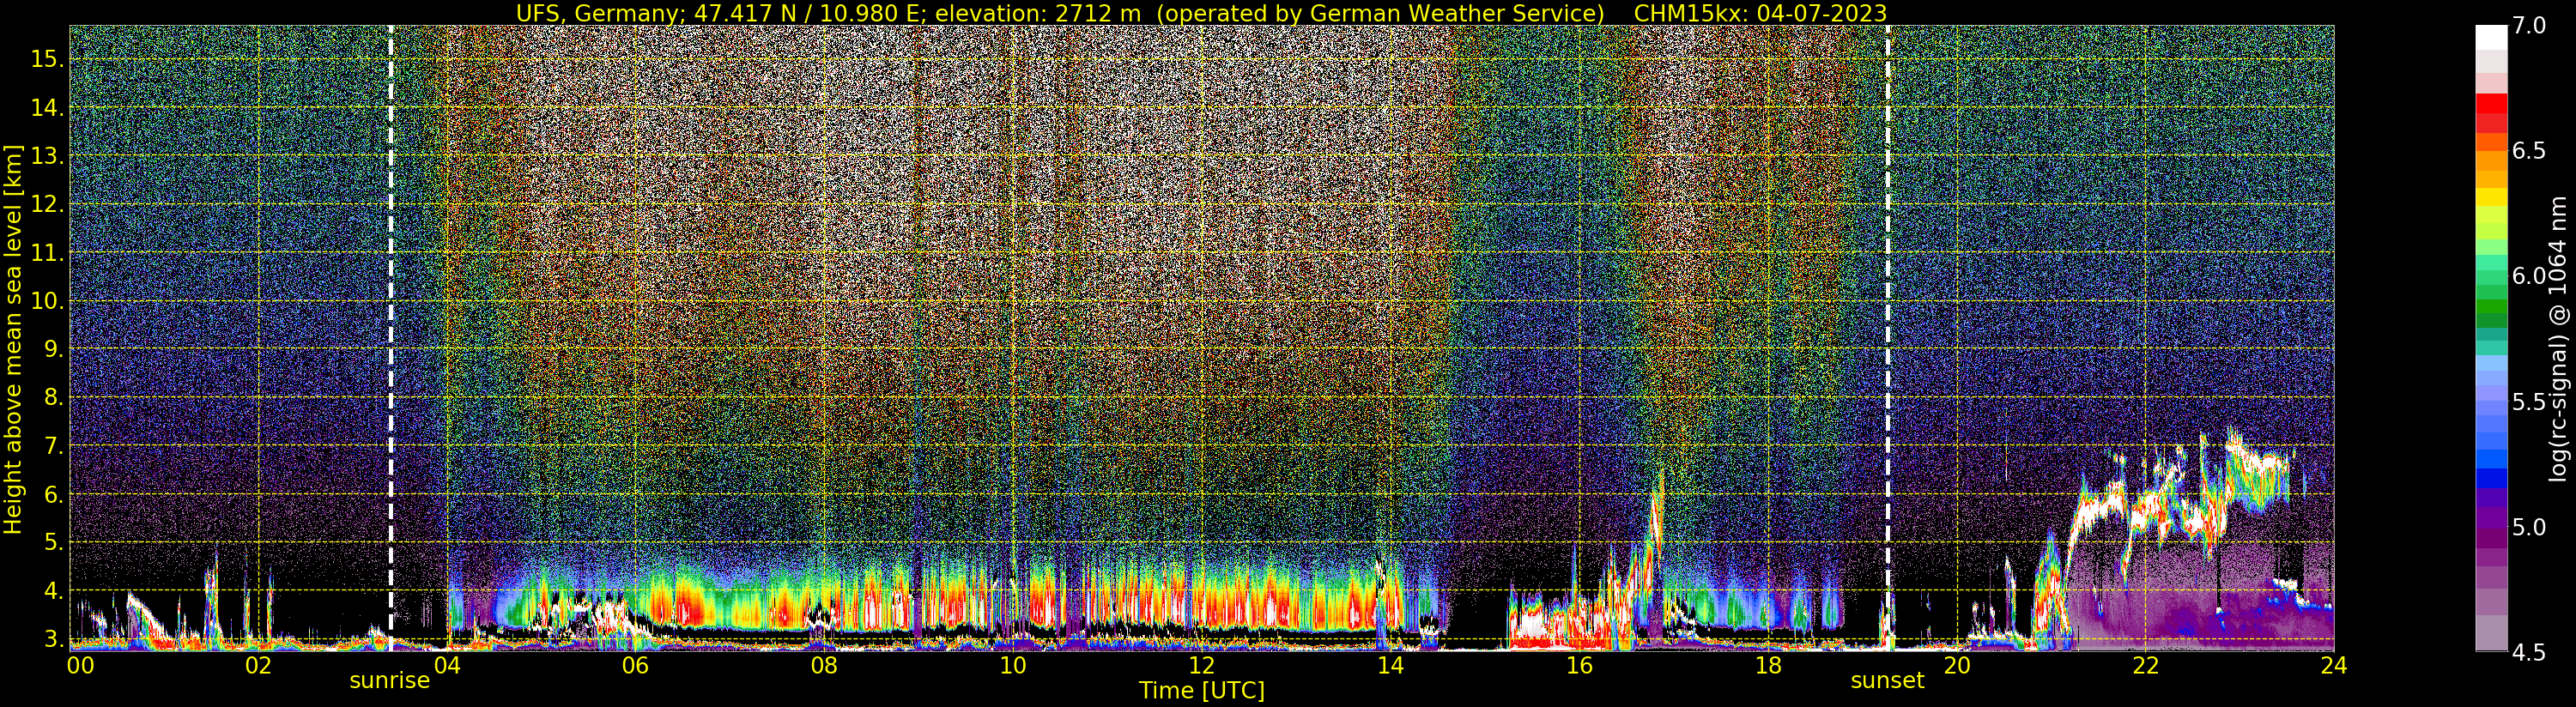The height and width of the screenshot is (707, 2576).
Task: Click the tall cloud spike near 17 UTC
Action: click(1657, 520)
